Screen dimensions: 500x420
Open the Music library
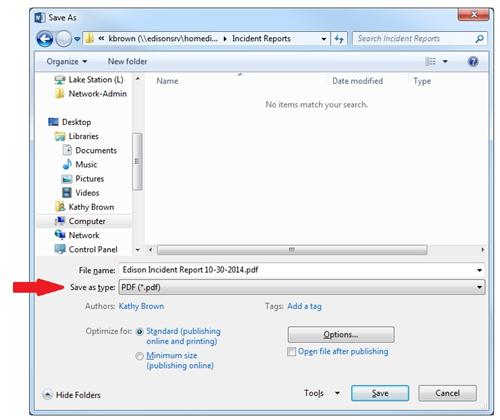coord(80,164)
